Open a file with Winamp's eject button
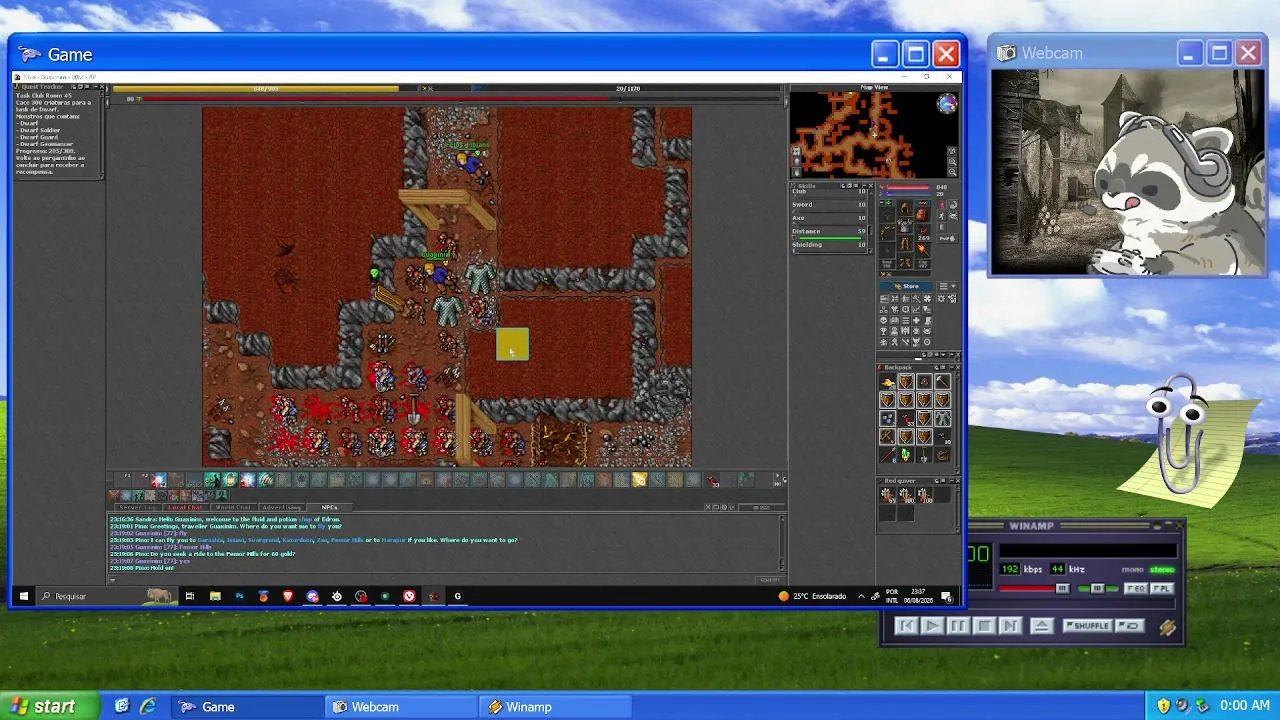The height and width of the screenshot is (720, 1280). [1041, 626]
